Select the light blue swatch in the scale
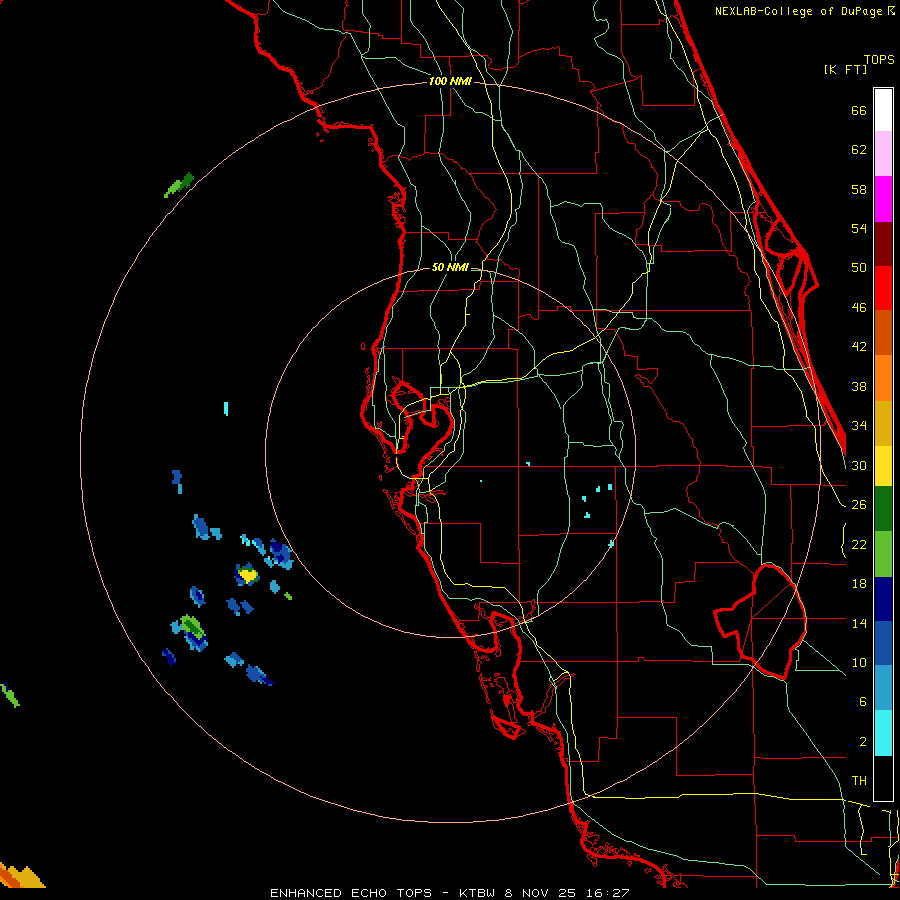 point(883,688)
